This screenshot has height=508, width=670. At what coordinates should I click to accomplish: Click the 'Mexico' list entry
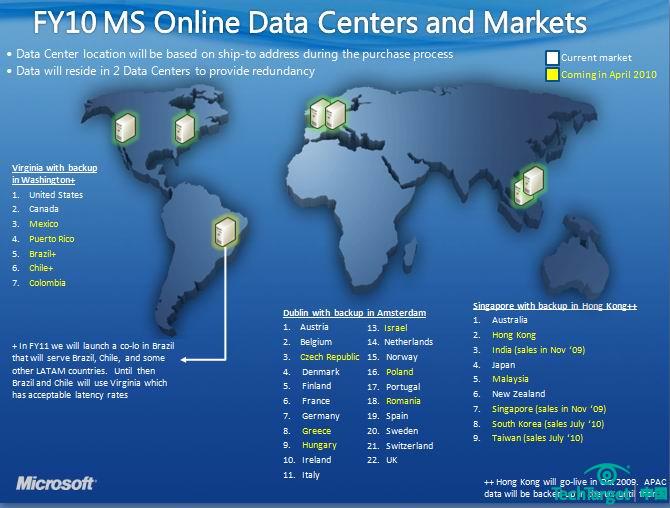pos(44,224)
